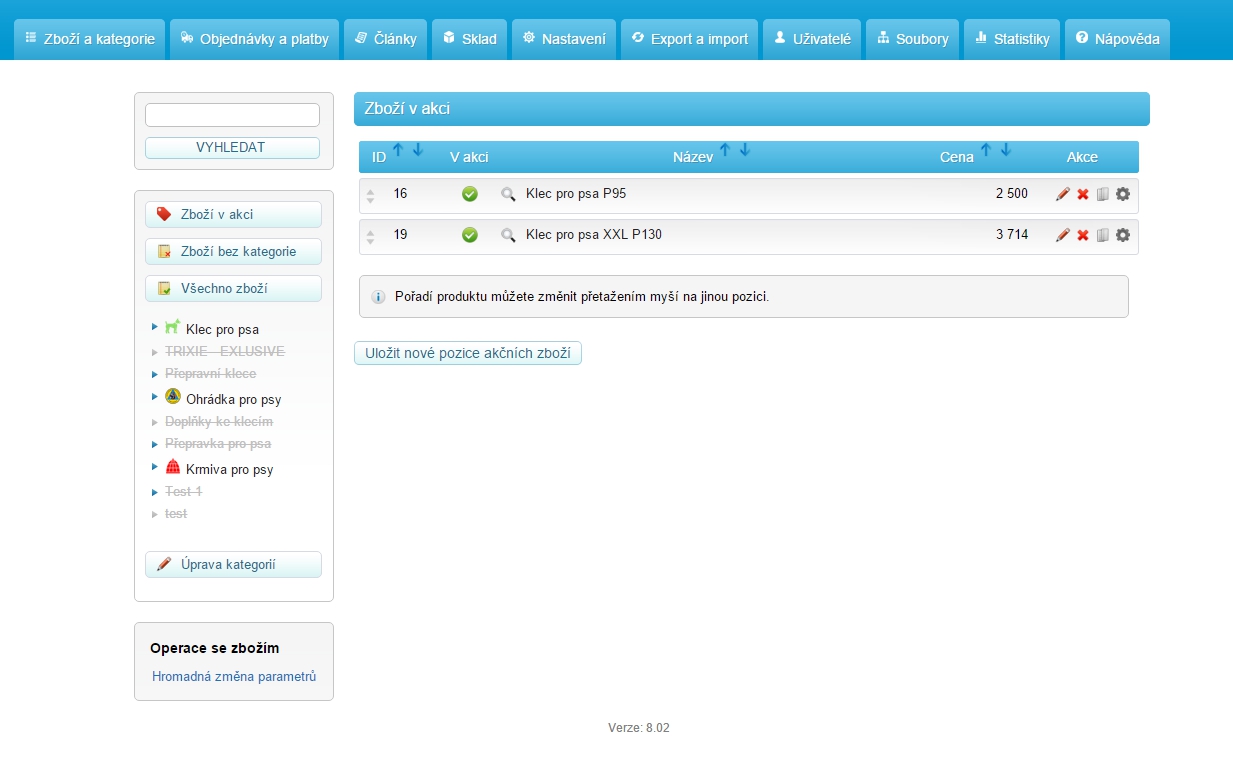Click the reorder handle on row ID 16
Viewport: 1233px width, 760px height.
(371, 195)
